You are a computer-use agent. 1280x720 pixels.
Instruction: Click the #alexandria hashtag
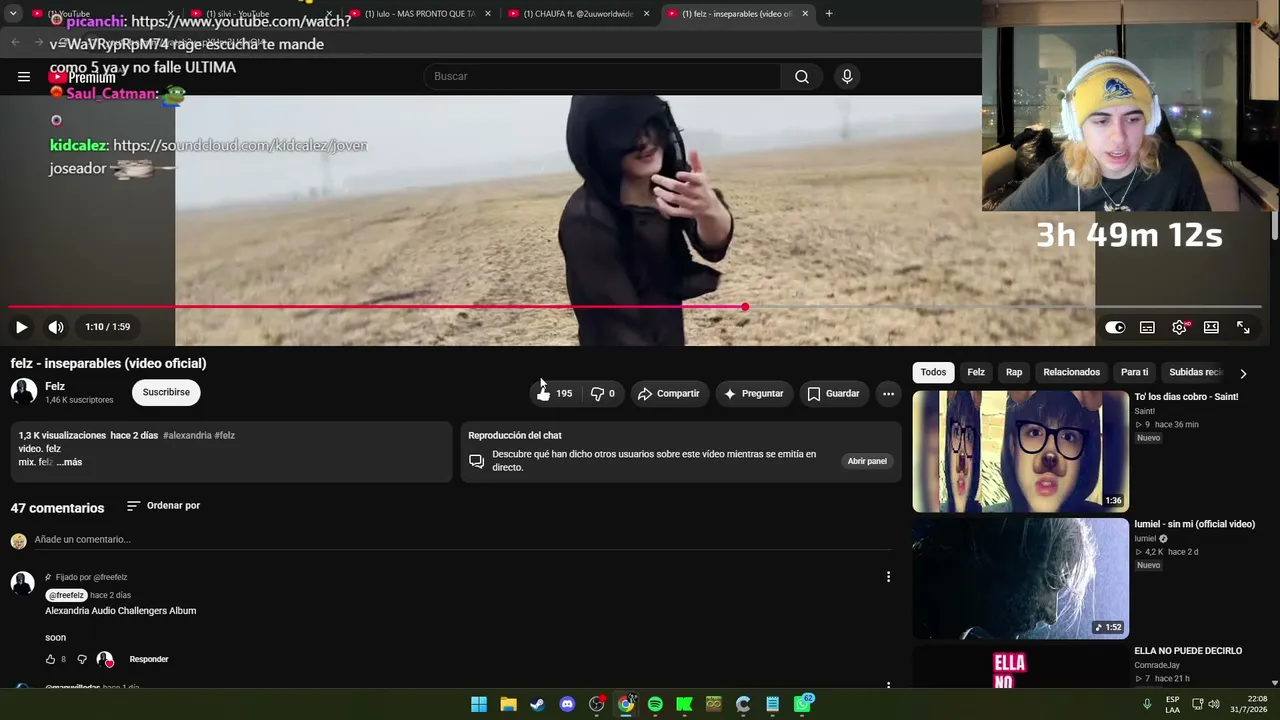click(187, 435)
